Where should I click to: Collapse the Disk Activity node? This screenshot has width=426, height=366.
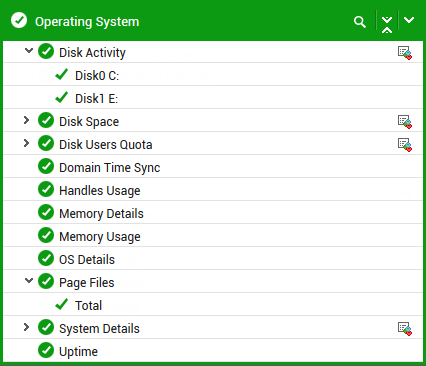pos(29,51)
